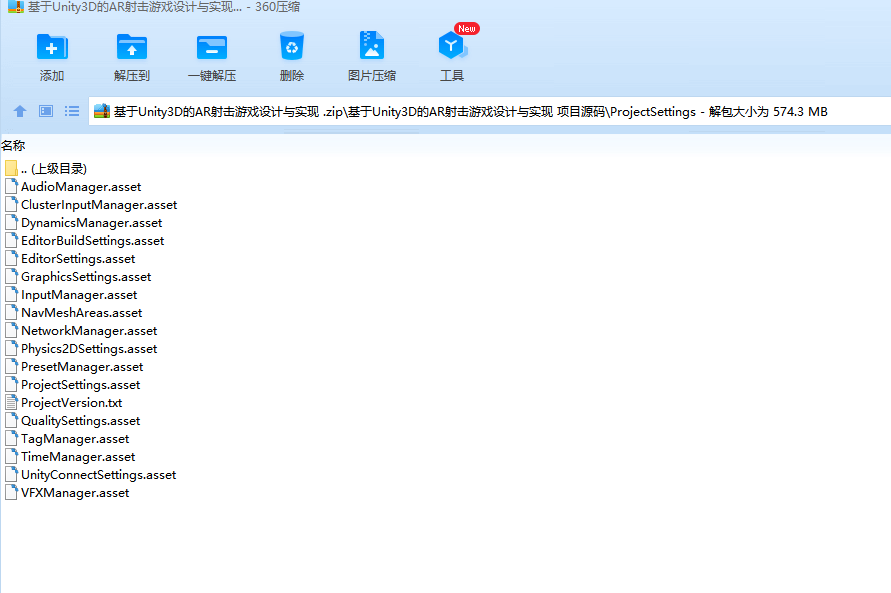Screen dimensions: 891x593
Task: Go up one level with the up arrow icon
Action: coord(20,111)
